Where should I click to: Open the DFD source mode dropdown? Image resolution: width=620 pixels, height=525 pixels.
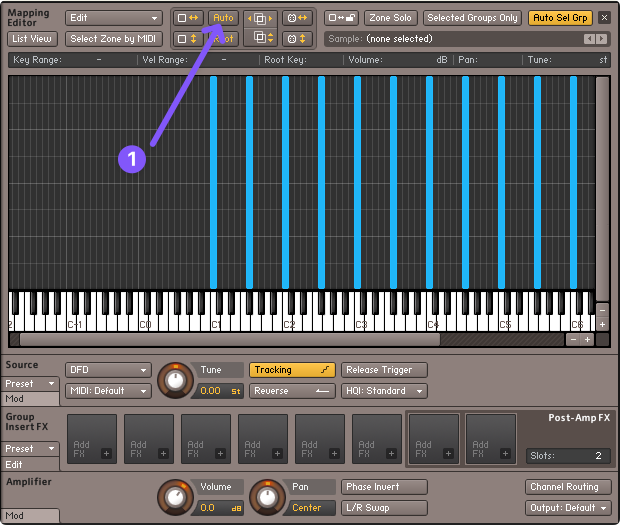click(x=108, y=370)
